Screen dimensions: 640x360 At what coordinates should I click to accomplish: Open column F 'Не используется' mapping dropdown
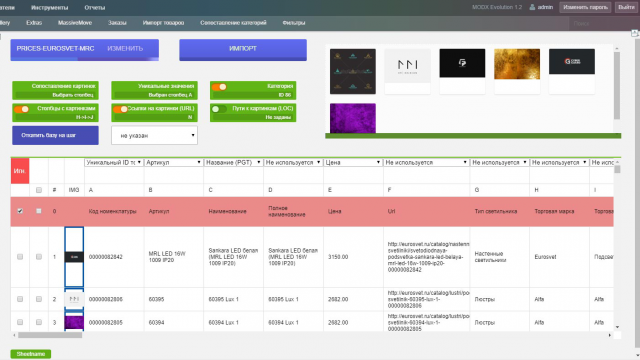(426, 162)
